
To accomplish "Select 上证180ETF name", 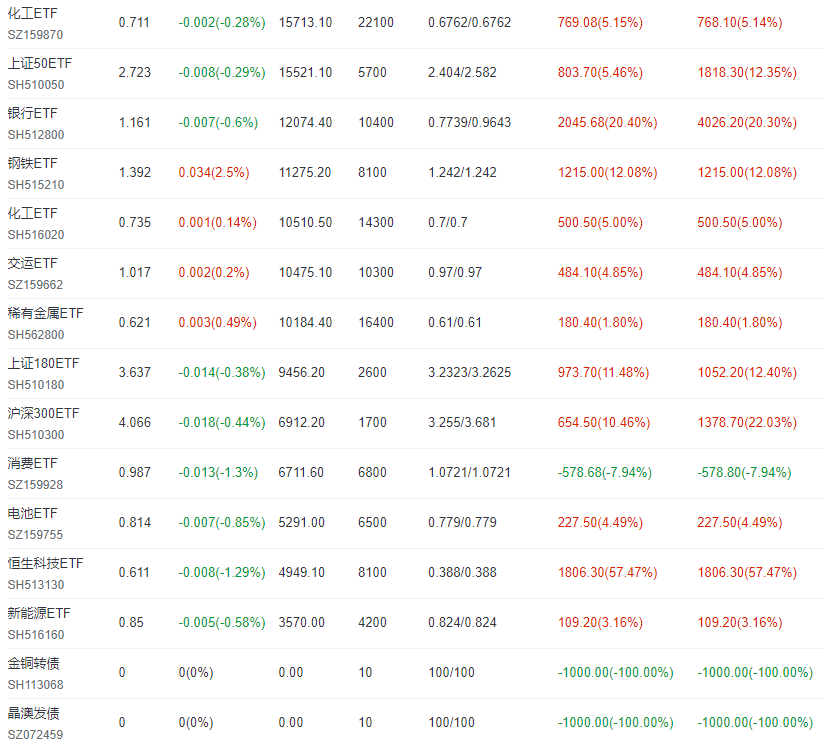I will [43, 363].
